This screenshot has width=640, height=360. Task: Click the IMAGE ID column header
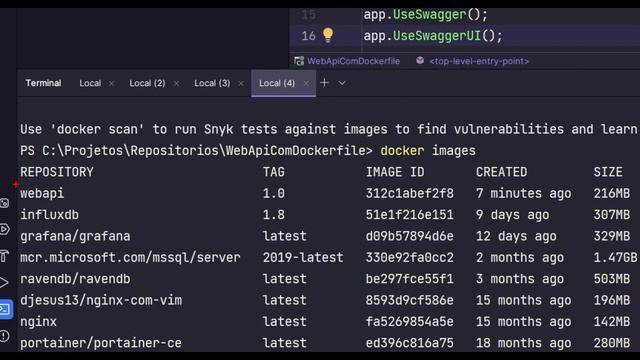(395, 172)
